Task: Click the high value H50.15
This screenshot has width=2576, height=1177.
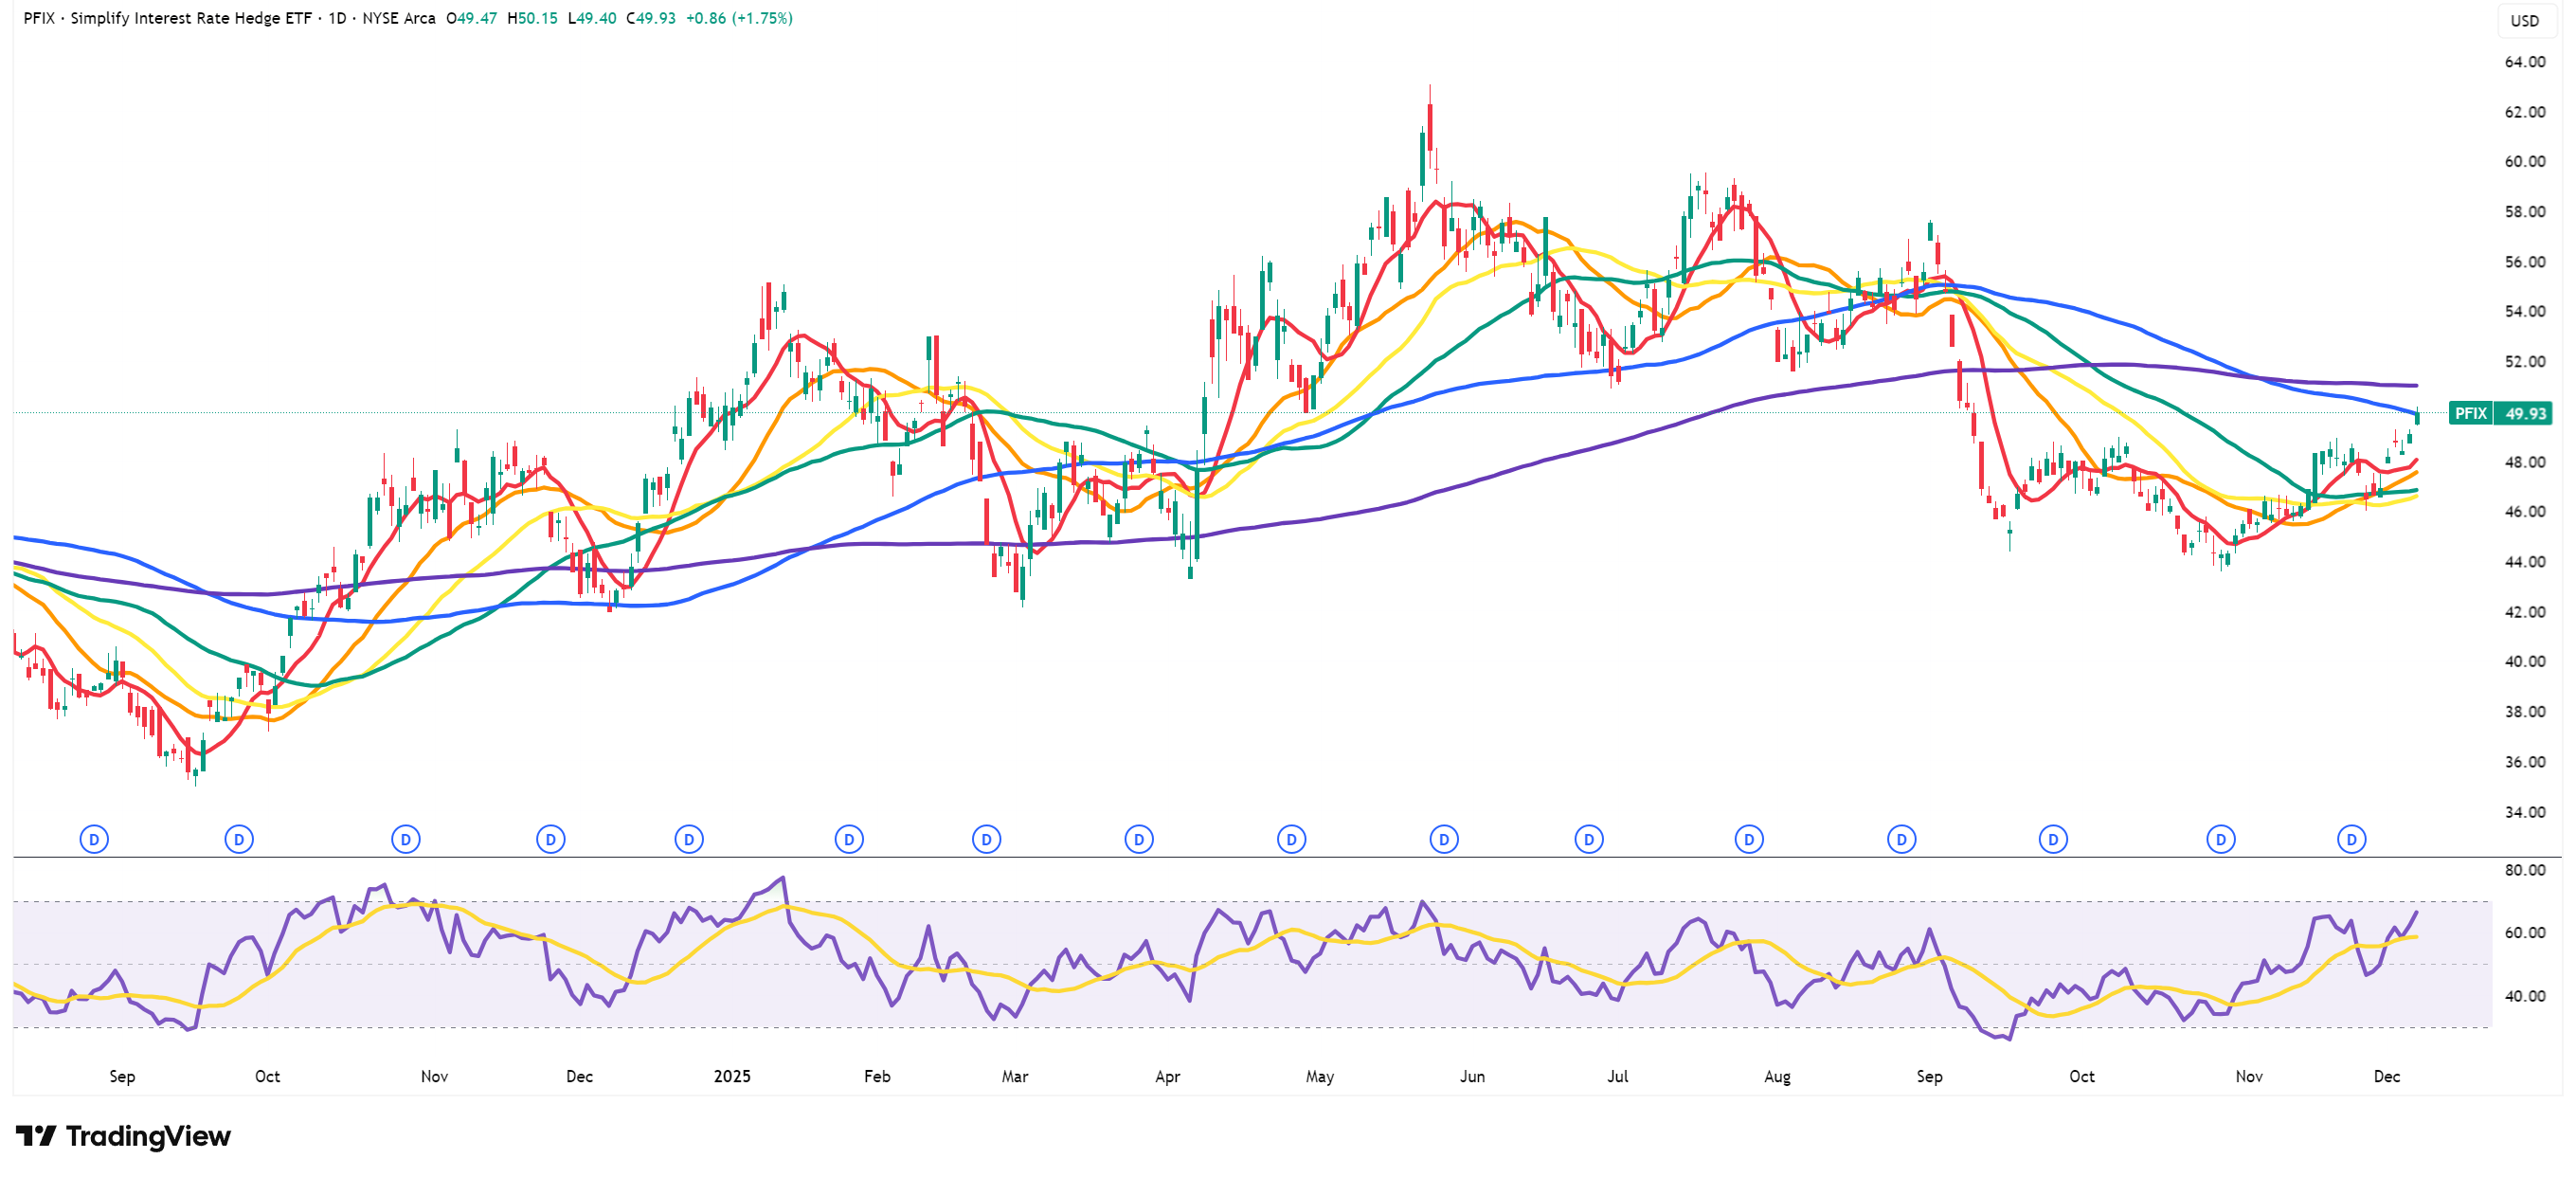Action: click(x=532, y=18)
